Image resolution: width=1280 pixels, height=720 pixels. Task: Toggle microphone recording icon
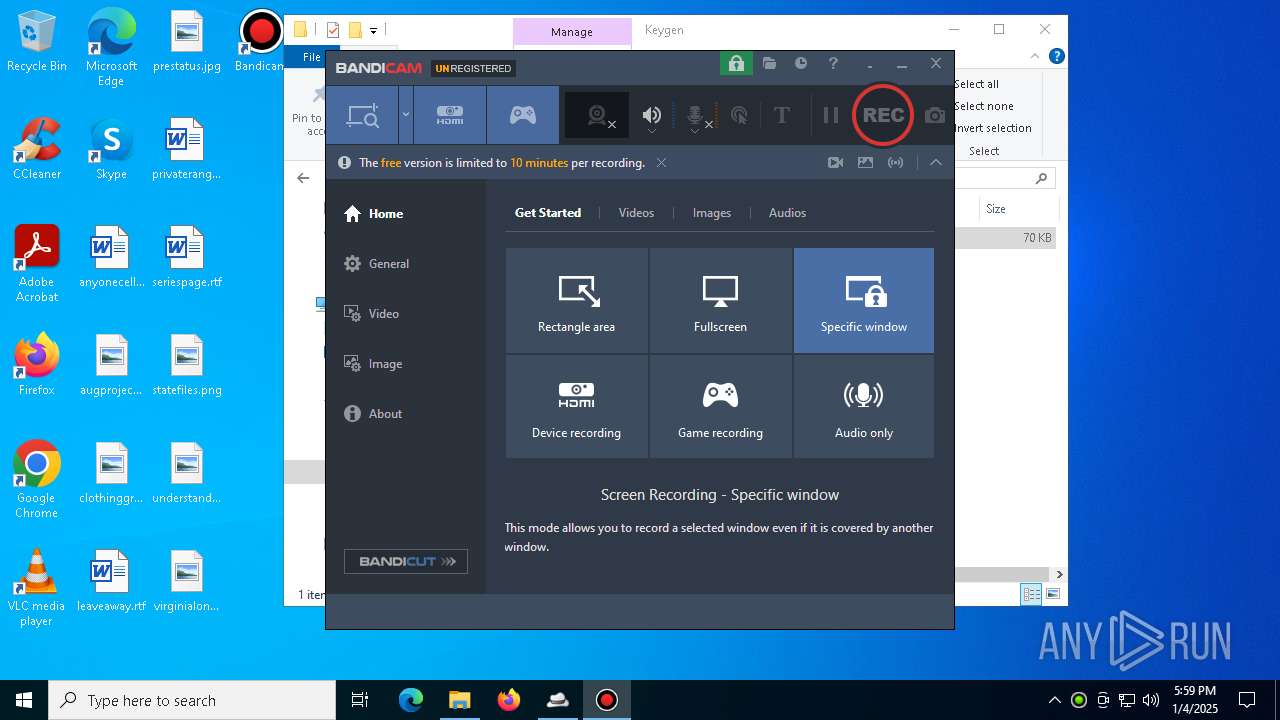coord(697,116)
